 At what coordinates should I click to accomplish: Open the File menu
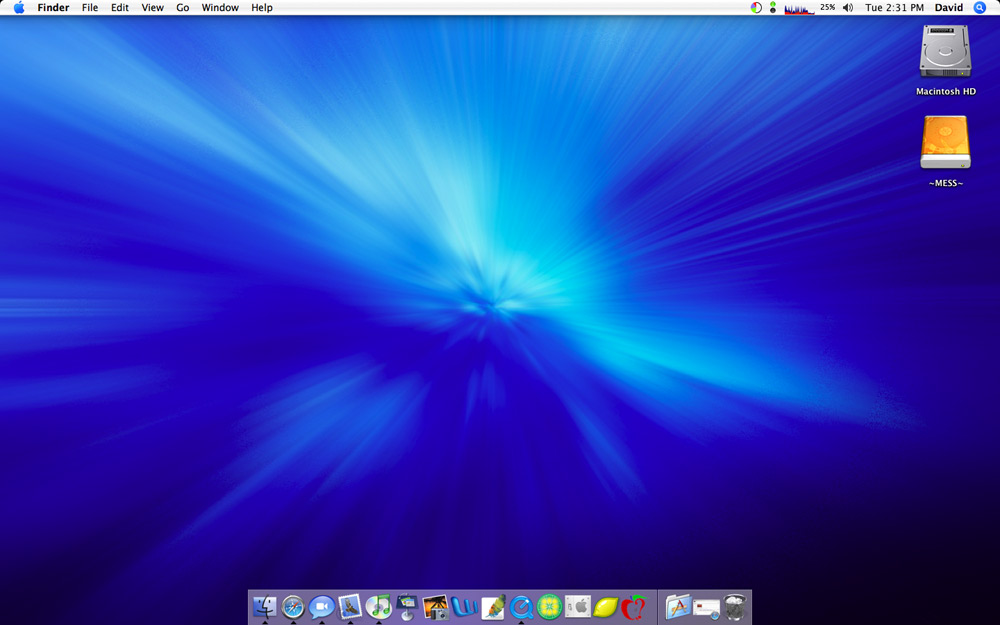click(90, 8)
